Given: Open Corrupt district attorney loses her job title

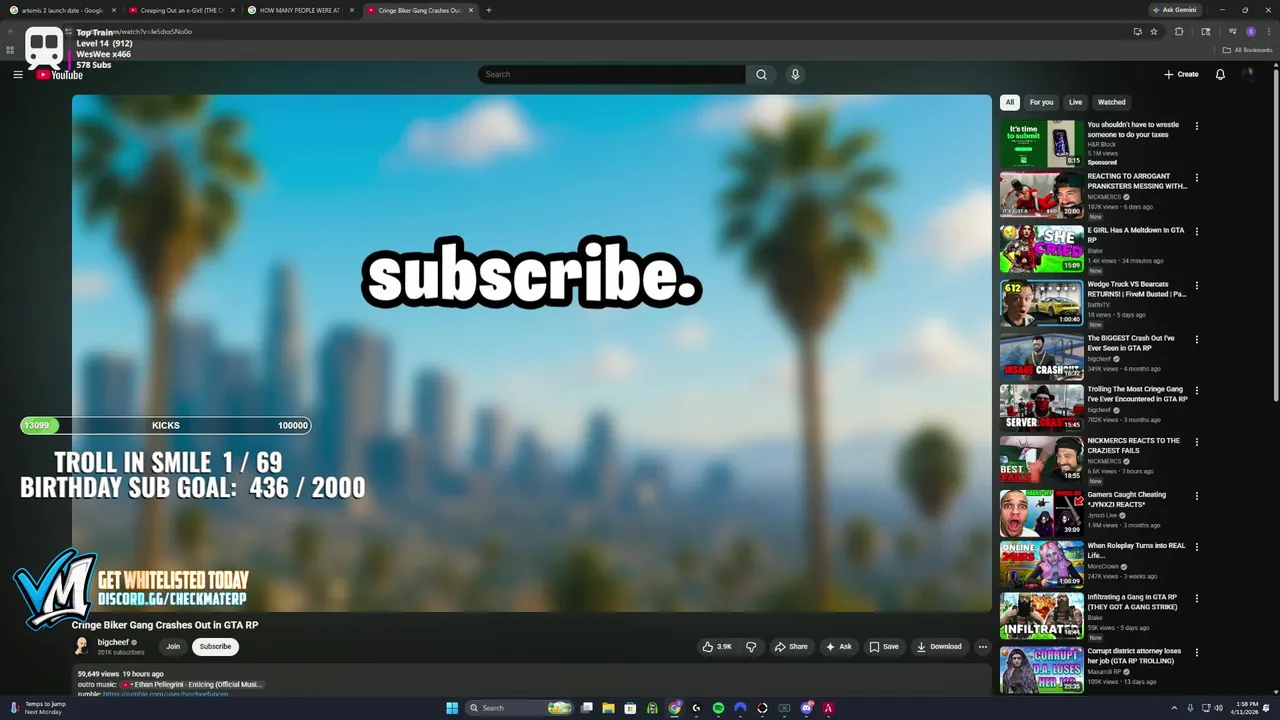Looking at the screenshot, I should [x=1134, y=656].
